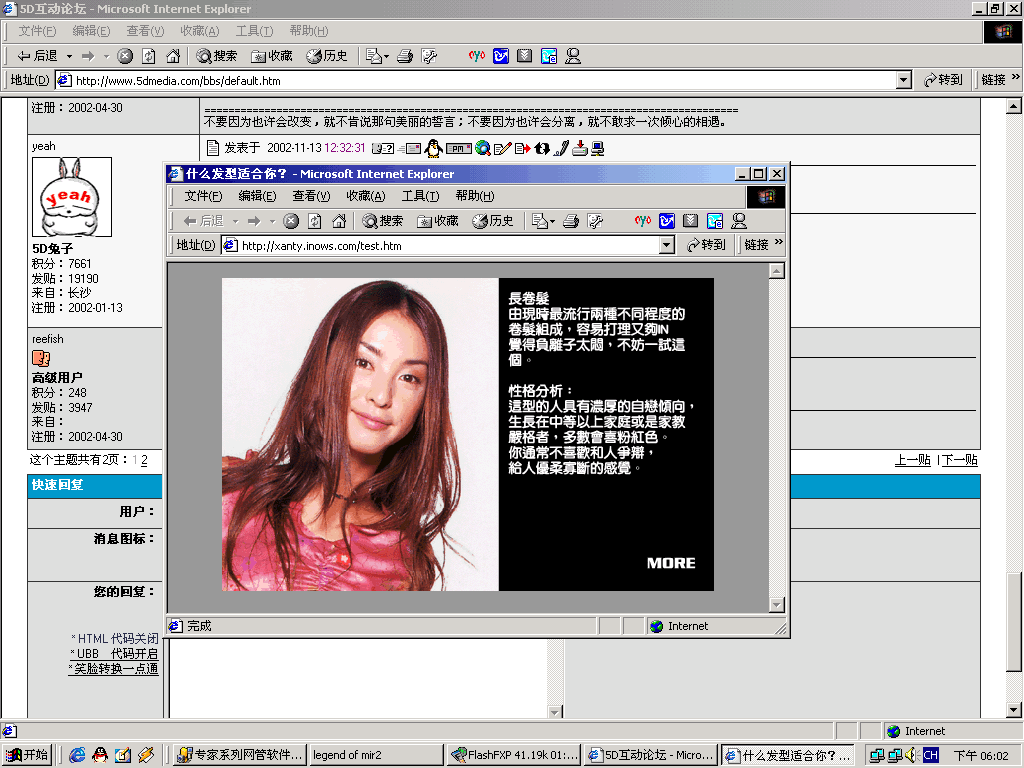Go to page 2 of the forum topic
The image size is (1024, 768).
pyautogui.click(x=144, y=460)
